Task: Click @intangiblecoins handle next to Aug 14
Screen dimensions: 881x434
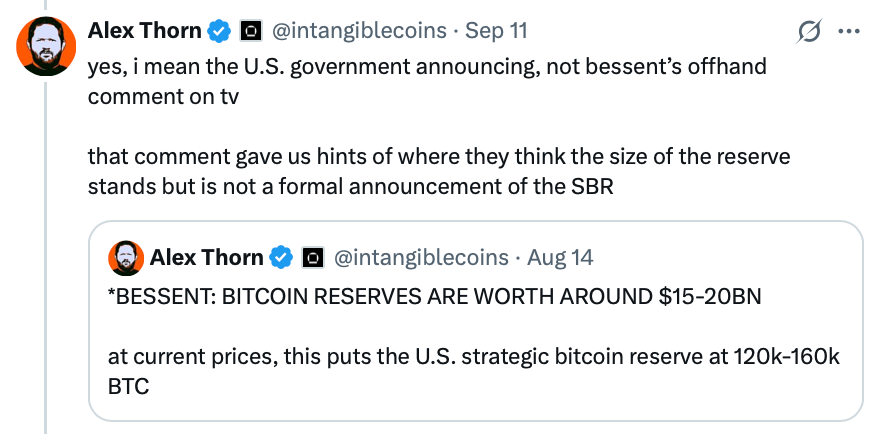Action: [x=421, y=258]
